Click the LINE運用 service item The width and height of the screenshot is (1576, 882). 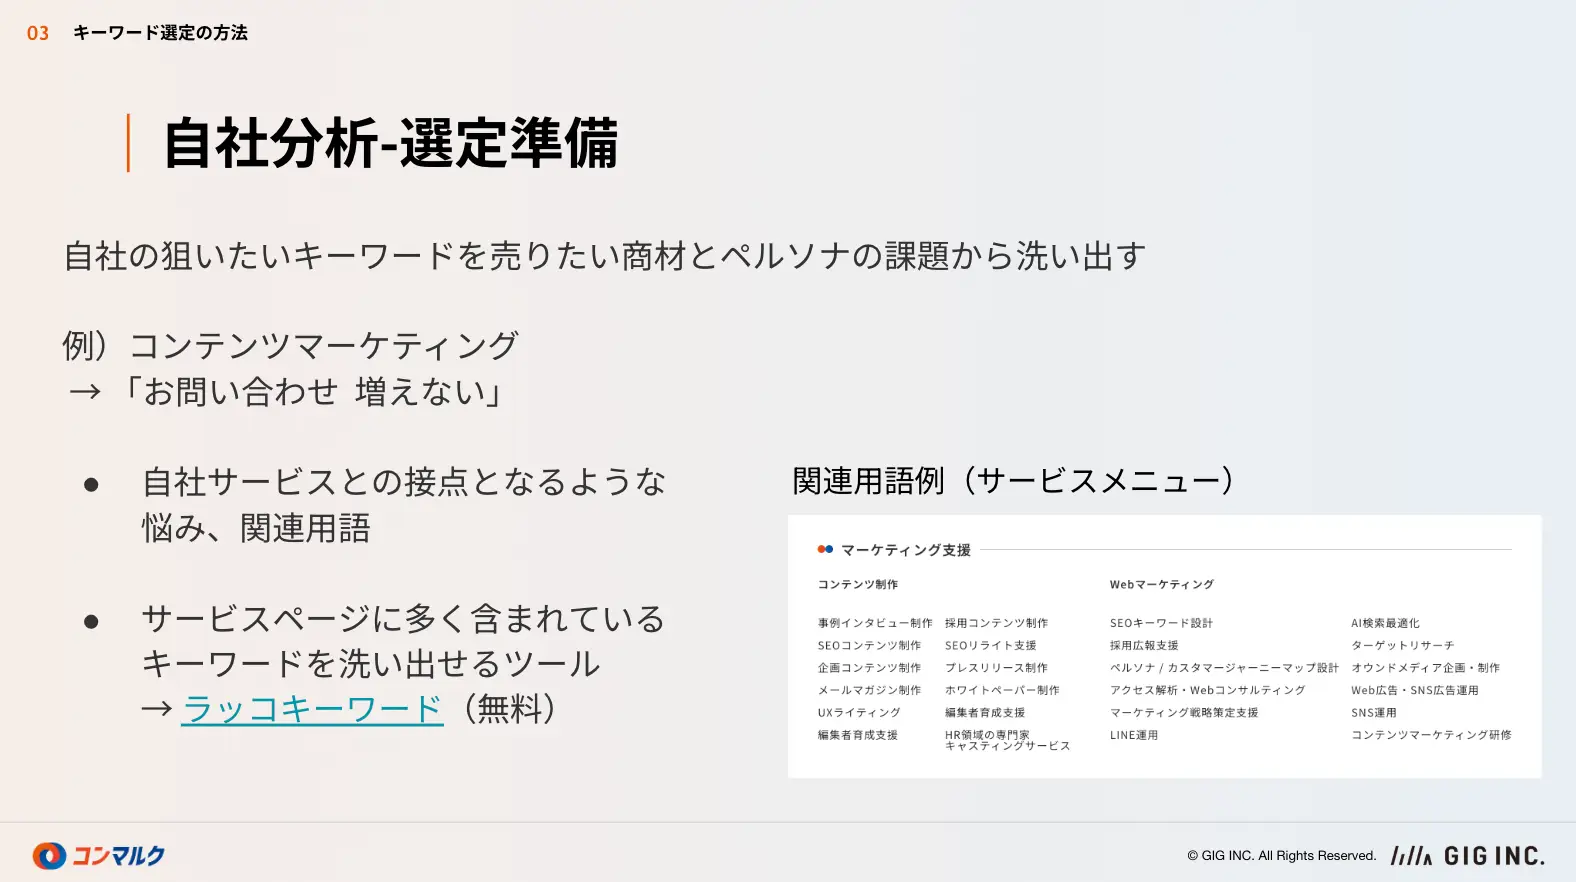[1133, 735]
